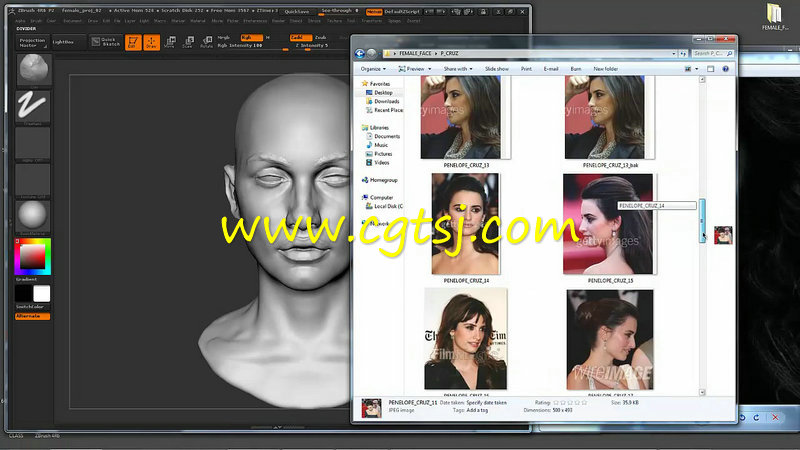Click Burn in Explorer toolbar

click(x=576, y=69)
